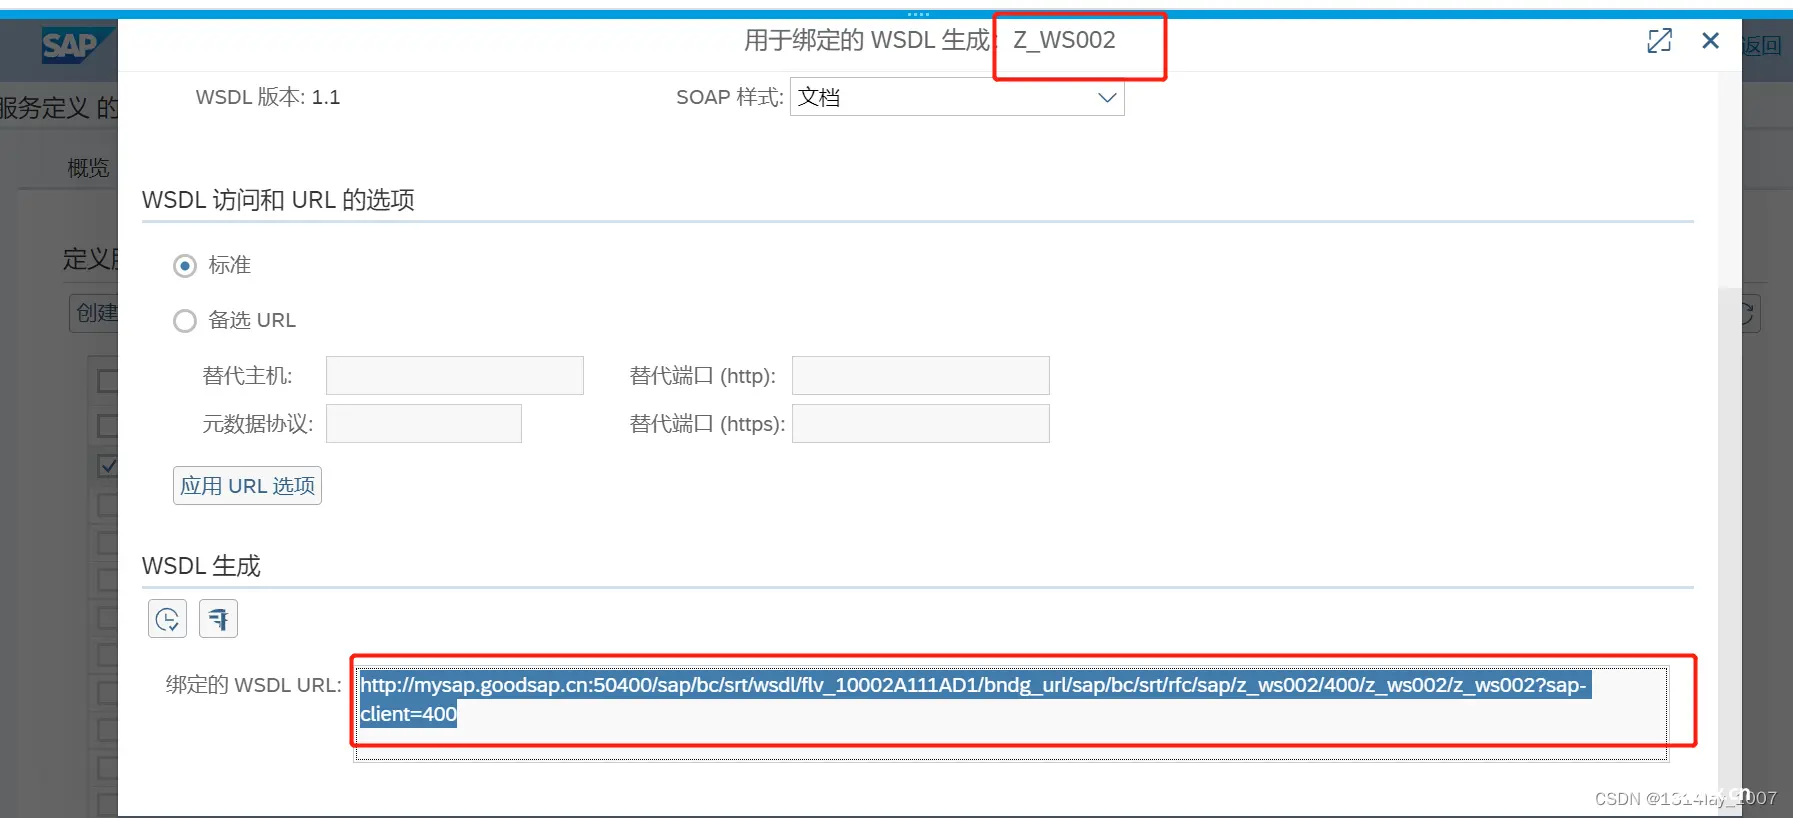The width and height of the screenshot is (1793, 818).
Task: Focus the 元数据协议 input field
Action: tap(424, 424)
